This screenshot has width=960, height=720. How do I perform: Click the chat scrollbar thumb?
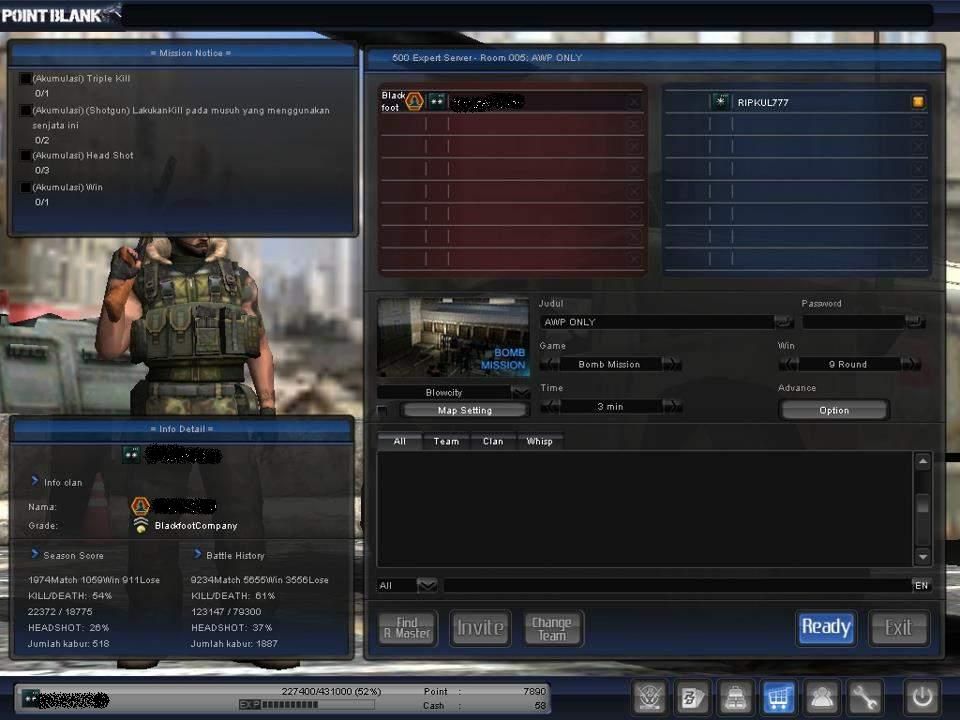point(923,505)
